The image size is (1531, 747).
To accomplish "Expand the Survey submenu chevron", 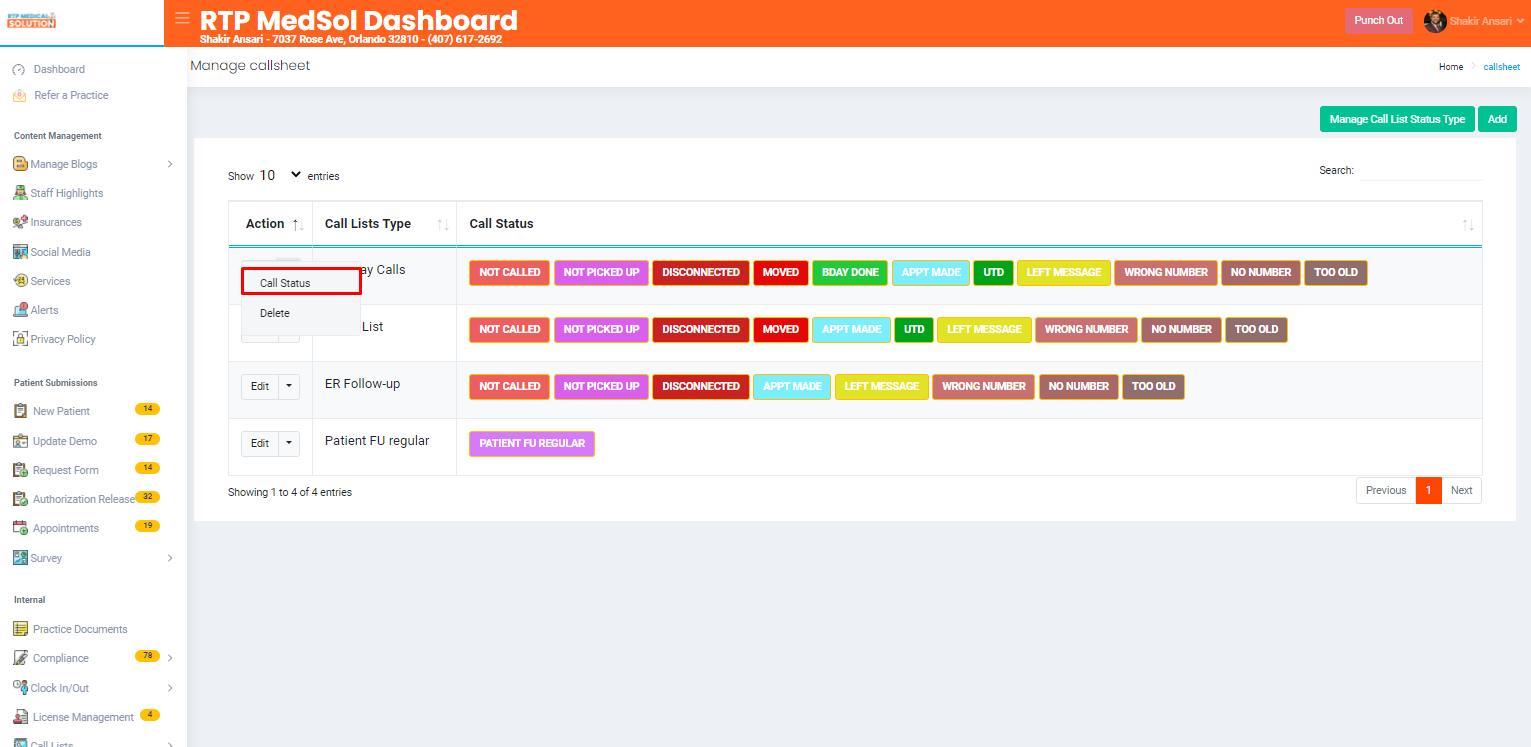I will 170,557.
